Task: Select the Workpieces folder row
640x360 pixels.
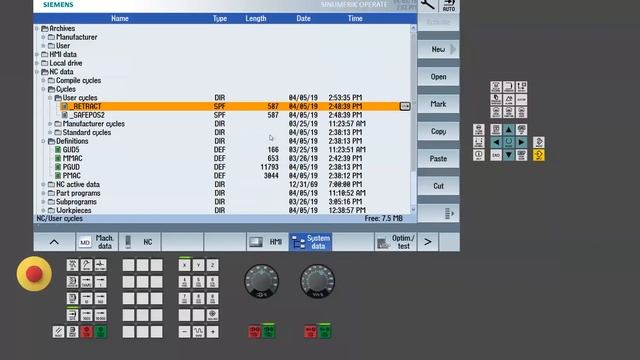Action: [x=229, y=210]
